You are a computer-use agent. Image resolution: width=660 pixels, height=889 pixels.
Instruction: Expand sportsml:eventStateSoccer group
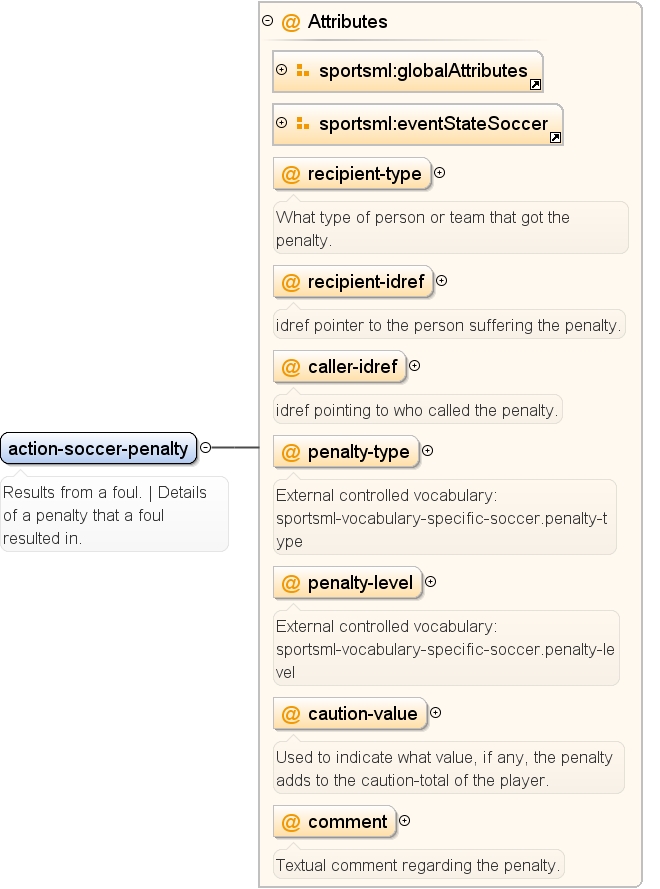coord(281,122)
